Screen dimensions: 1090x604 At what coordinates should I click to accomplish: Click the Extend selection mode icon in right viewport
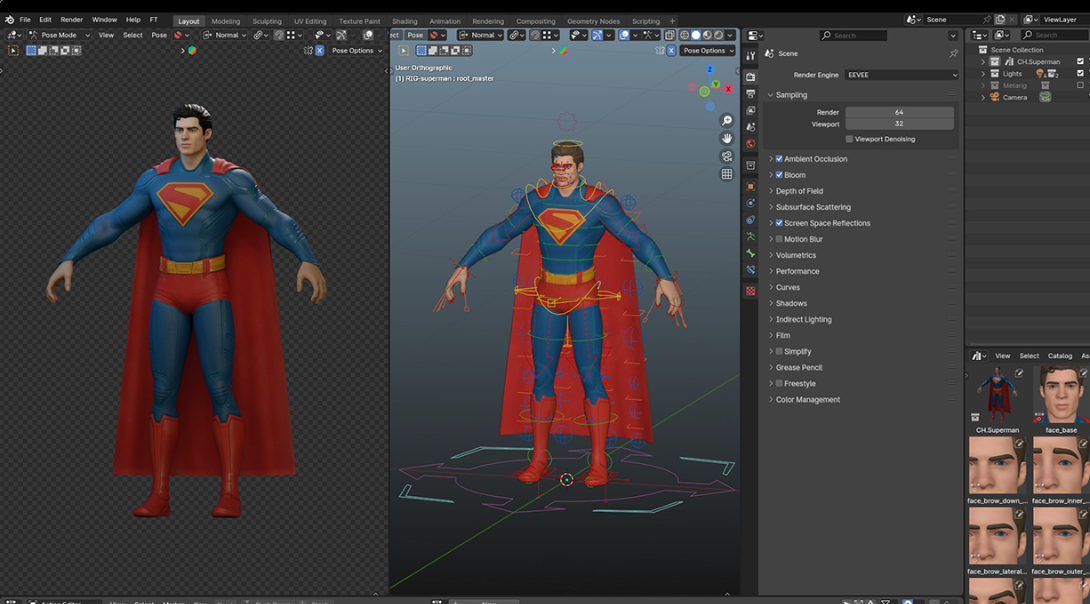(432, 50)
